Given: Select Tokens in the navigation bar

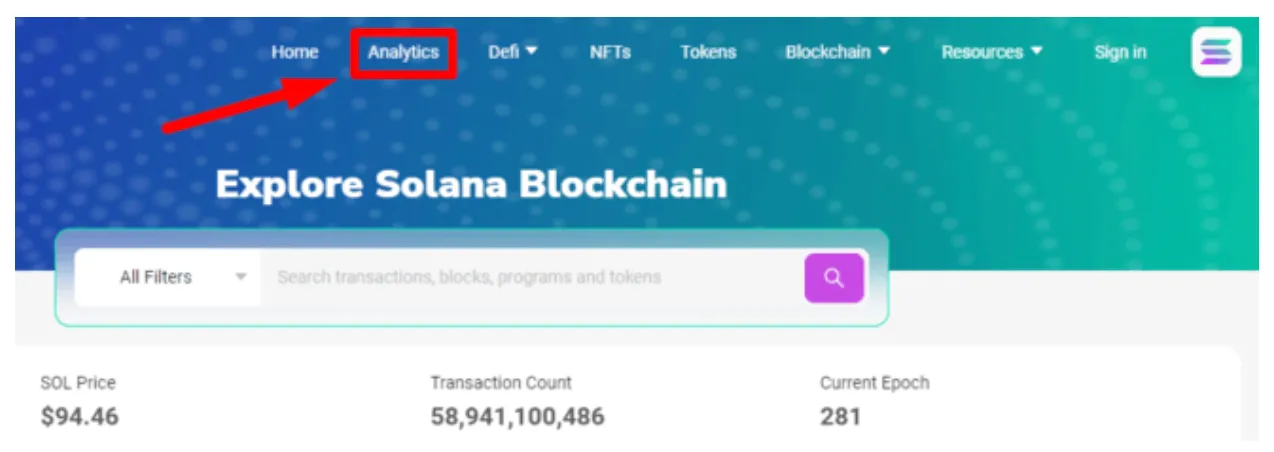Looking at the screenshot, I should [x=708, y=52].
